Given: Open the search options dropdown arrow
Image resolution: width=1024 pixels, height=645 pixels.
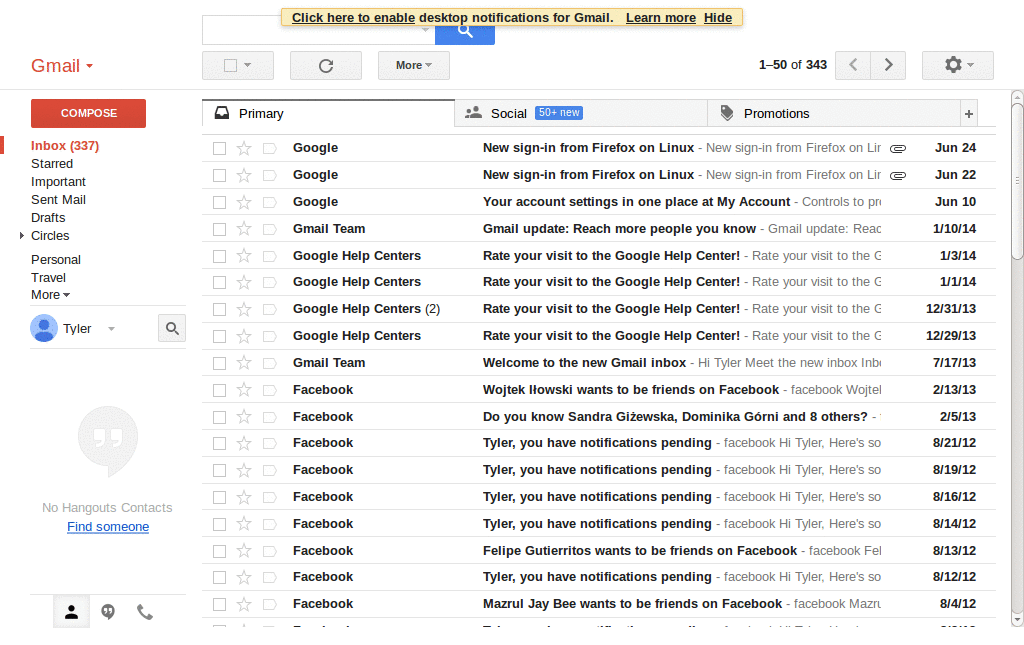Looking at the screenshot, I should (x=425, y=30).
